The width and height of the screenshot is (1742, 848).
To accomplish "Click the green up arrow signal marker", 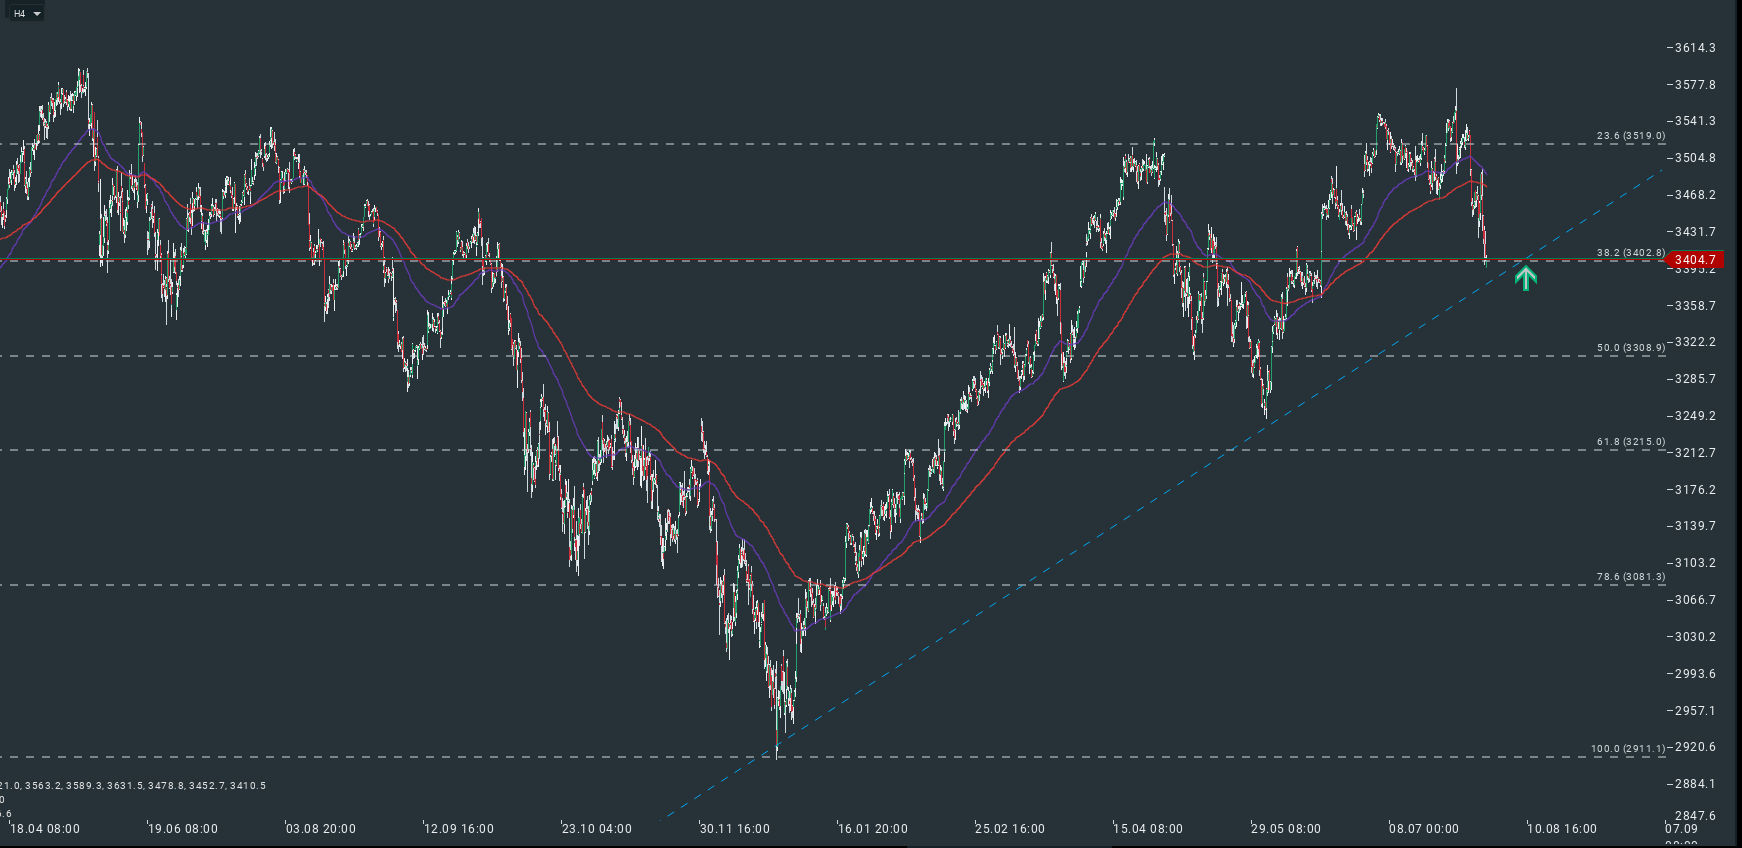I will click(1525, 277).
